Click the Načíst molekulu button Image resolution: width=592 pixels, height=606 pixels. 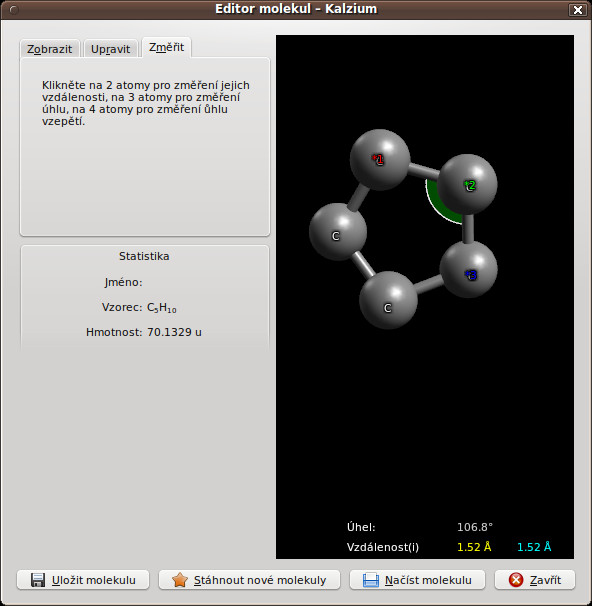[417, 580]
